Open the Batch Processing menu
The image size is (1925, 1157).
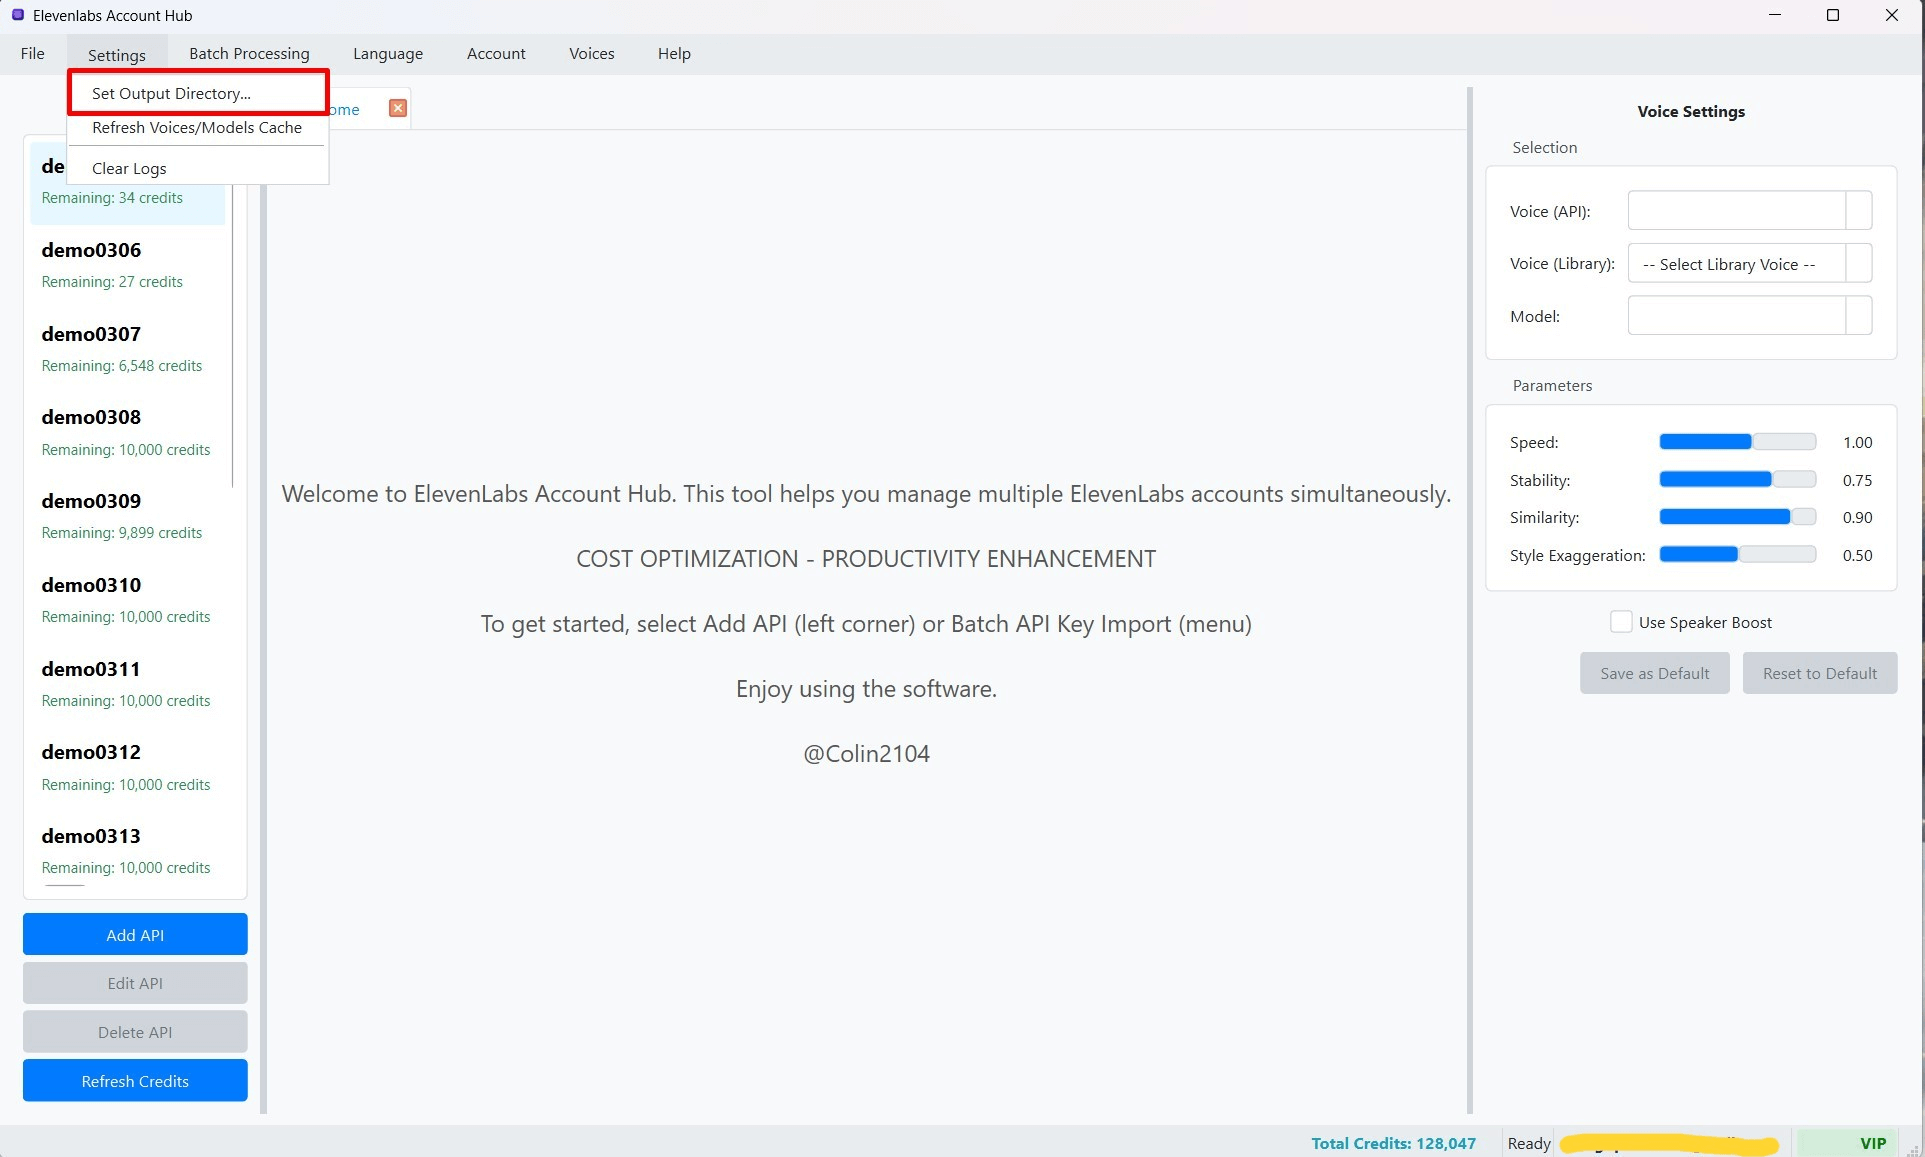click(249, 54)
